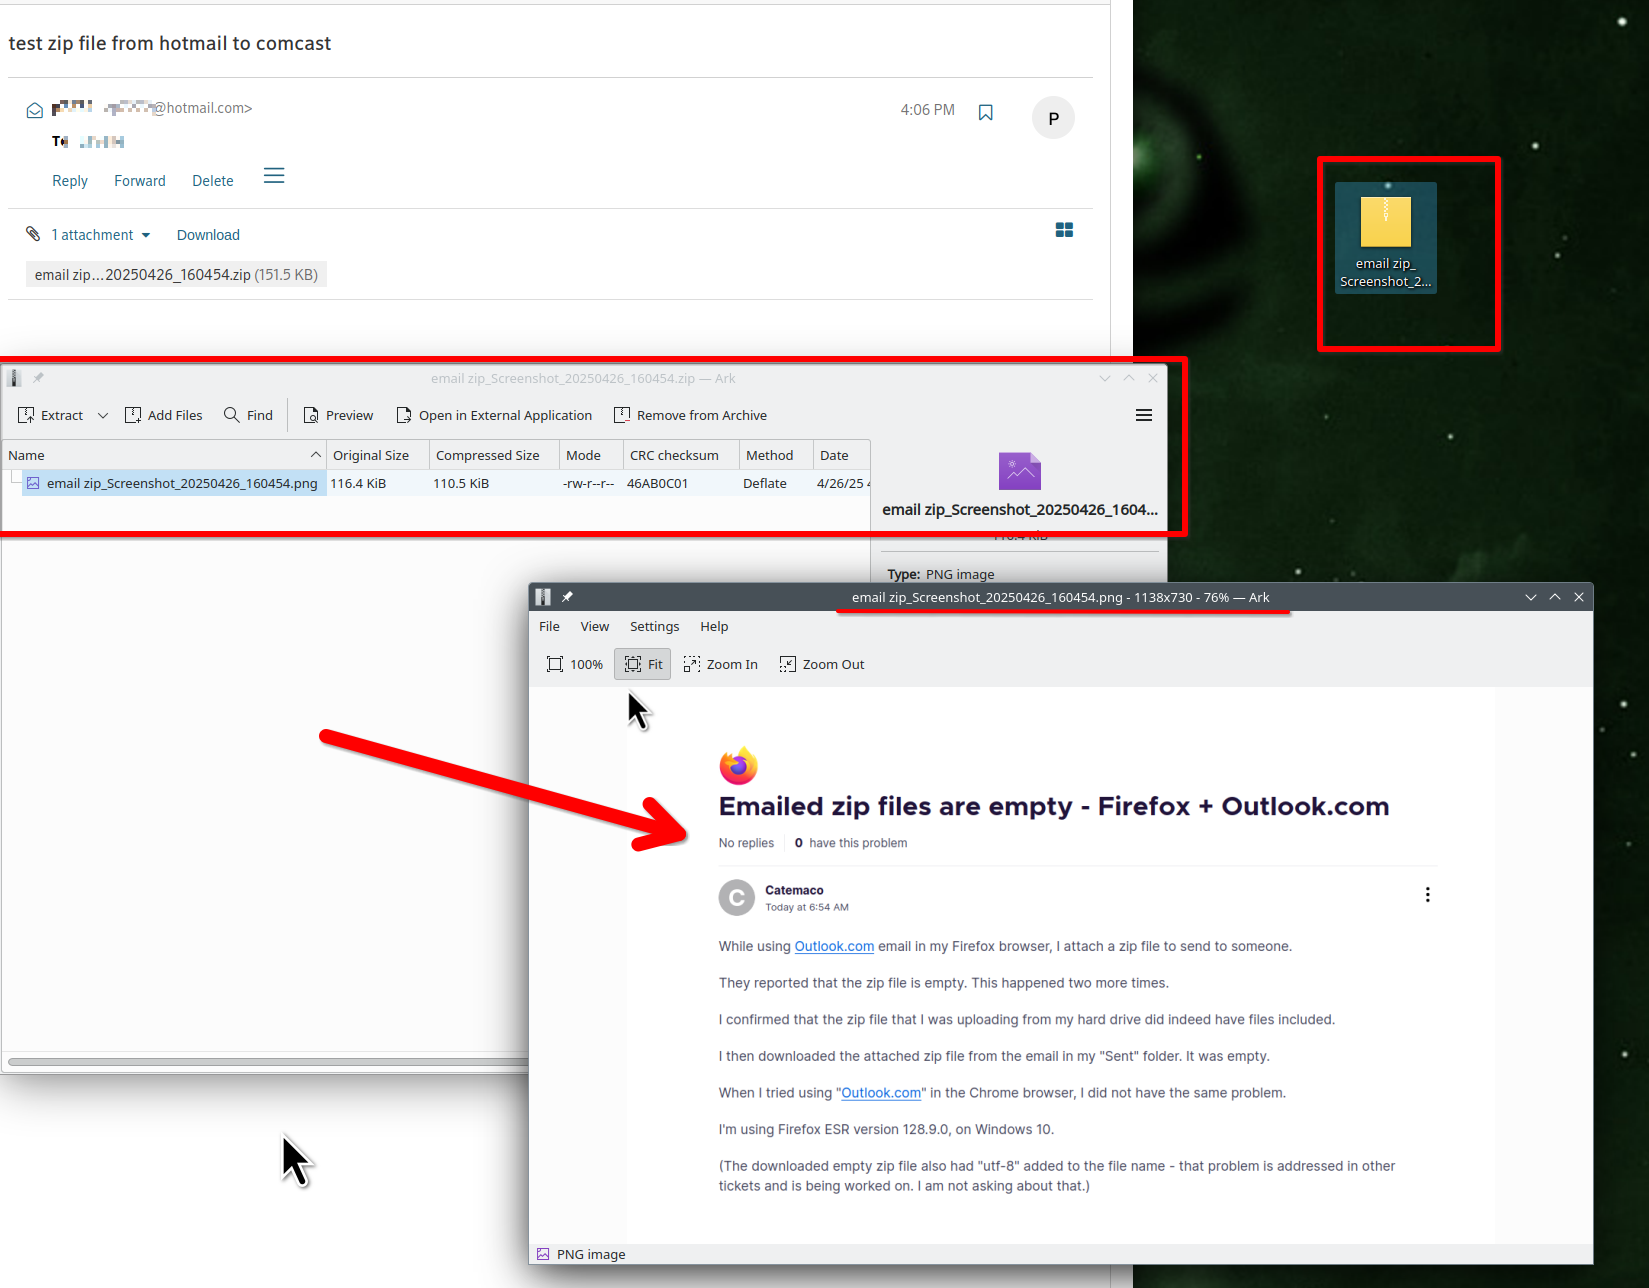Open the Settings menu in preview window
Viewport: 1649px width, 1288px height.
(654, 626)
